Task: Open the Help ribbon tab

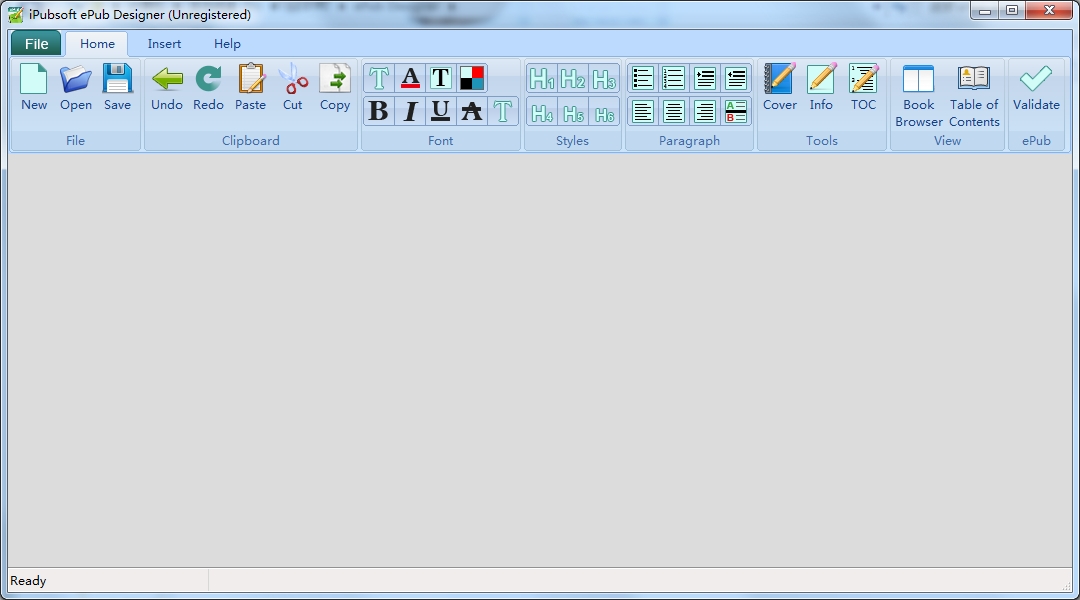Action: point(227,44)
